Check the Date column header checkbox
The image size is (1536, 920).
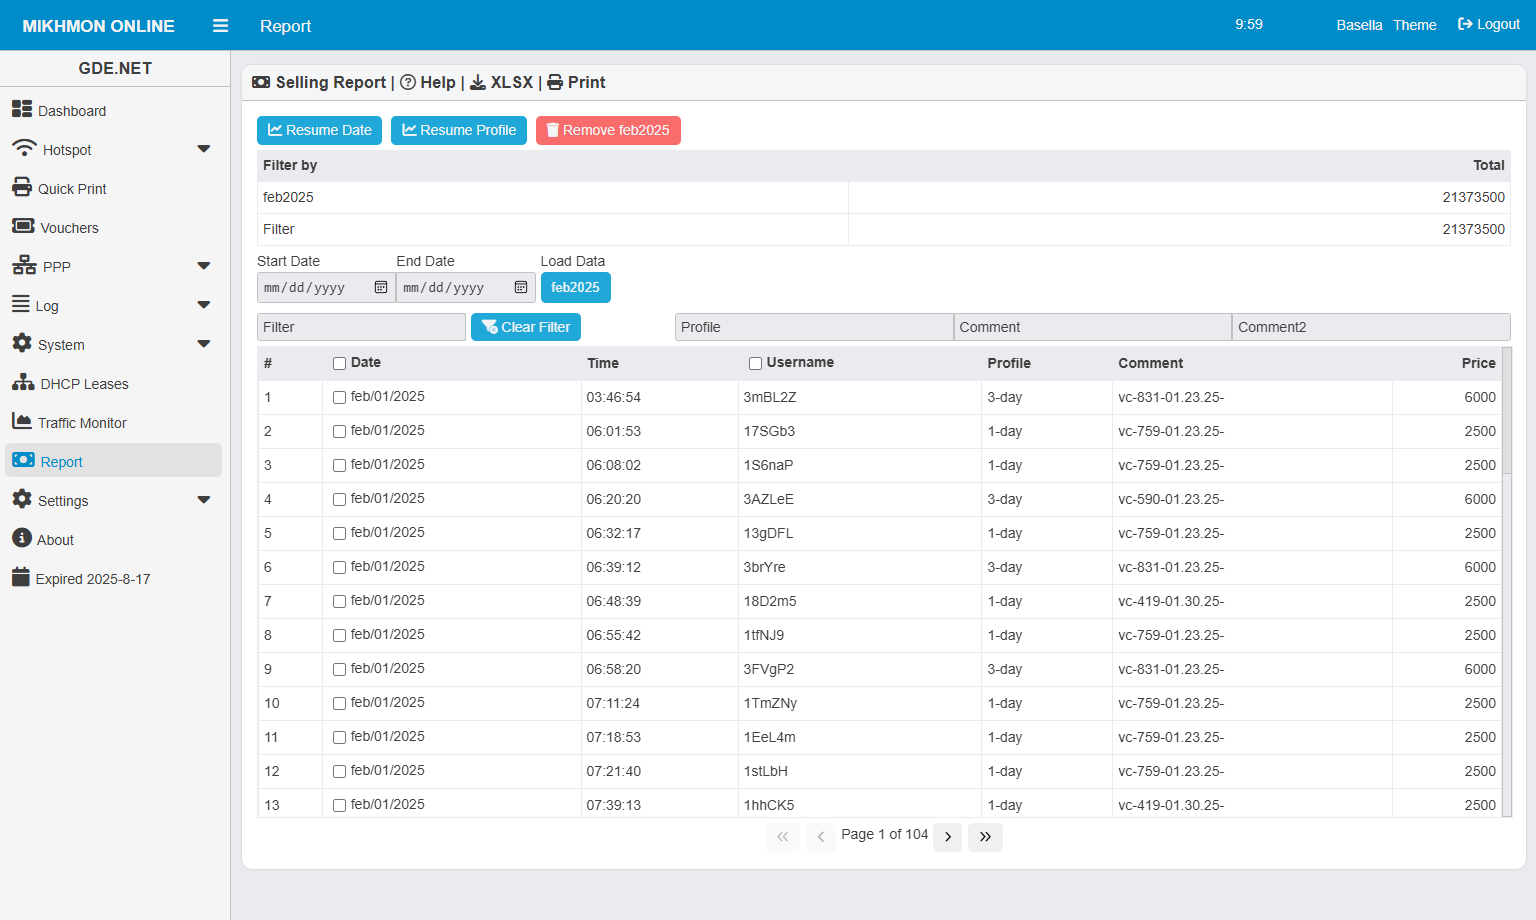[x=340, y=364]
